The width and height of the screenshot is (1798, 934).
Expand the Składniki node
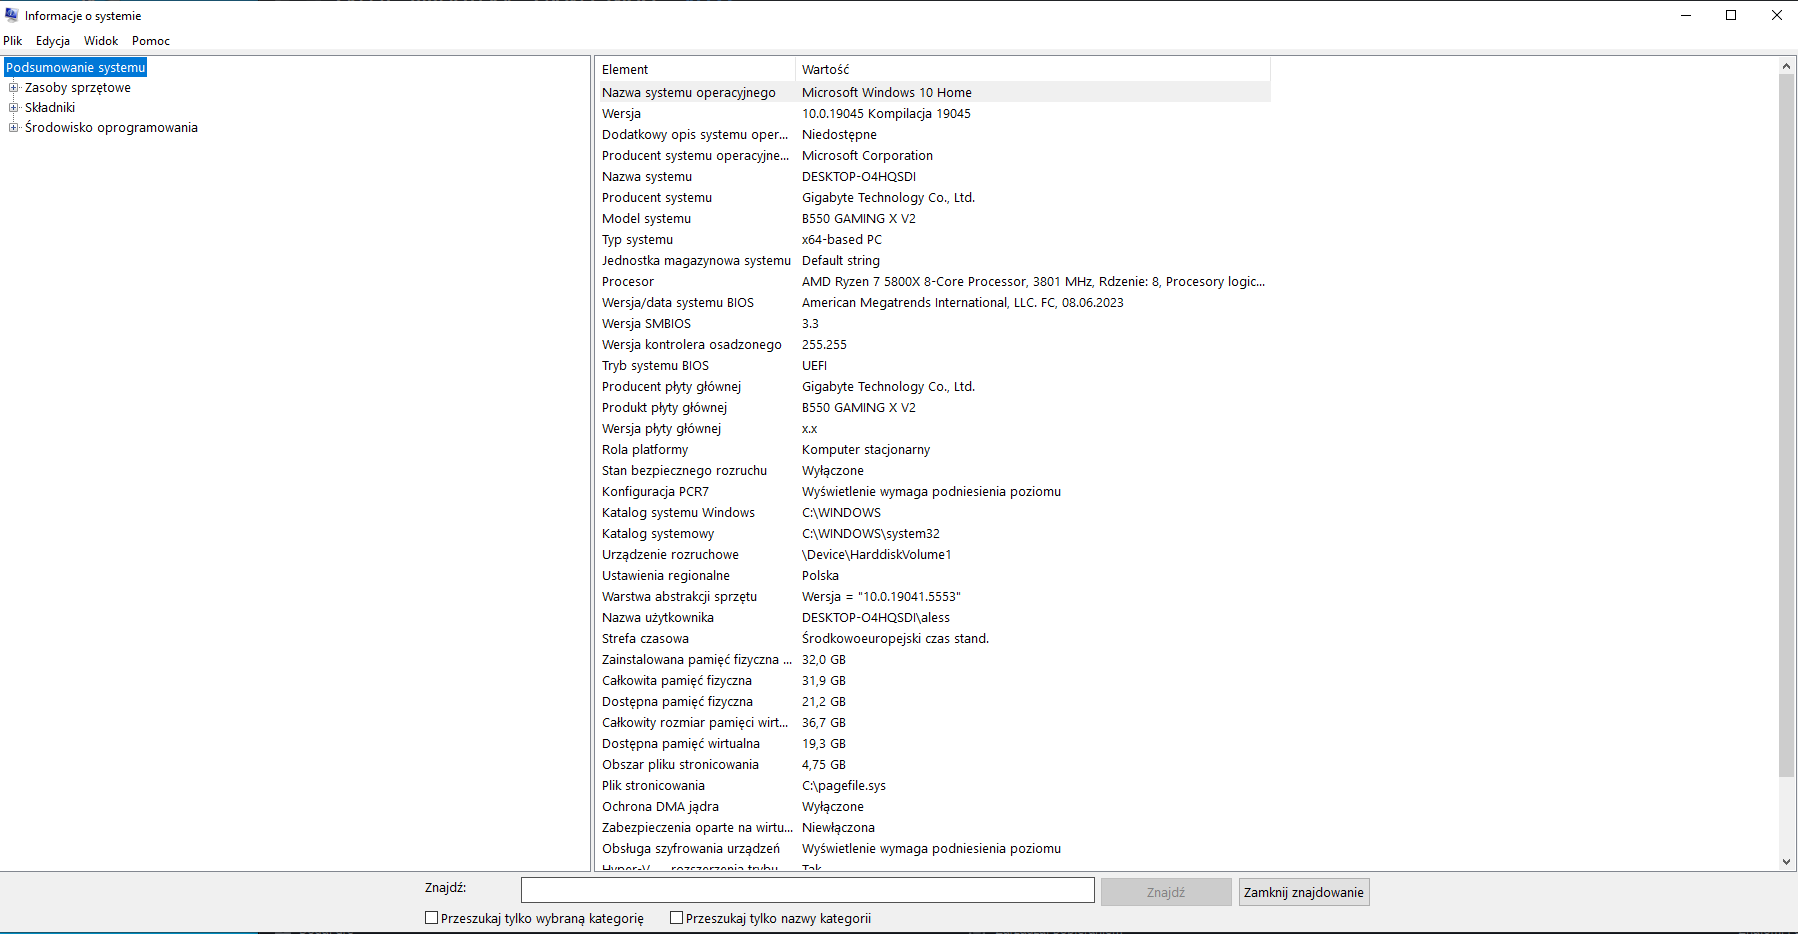(x=14, y=108)
